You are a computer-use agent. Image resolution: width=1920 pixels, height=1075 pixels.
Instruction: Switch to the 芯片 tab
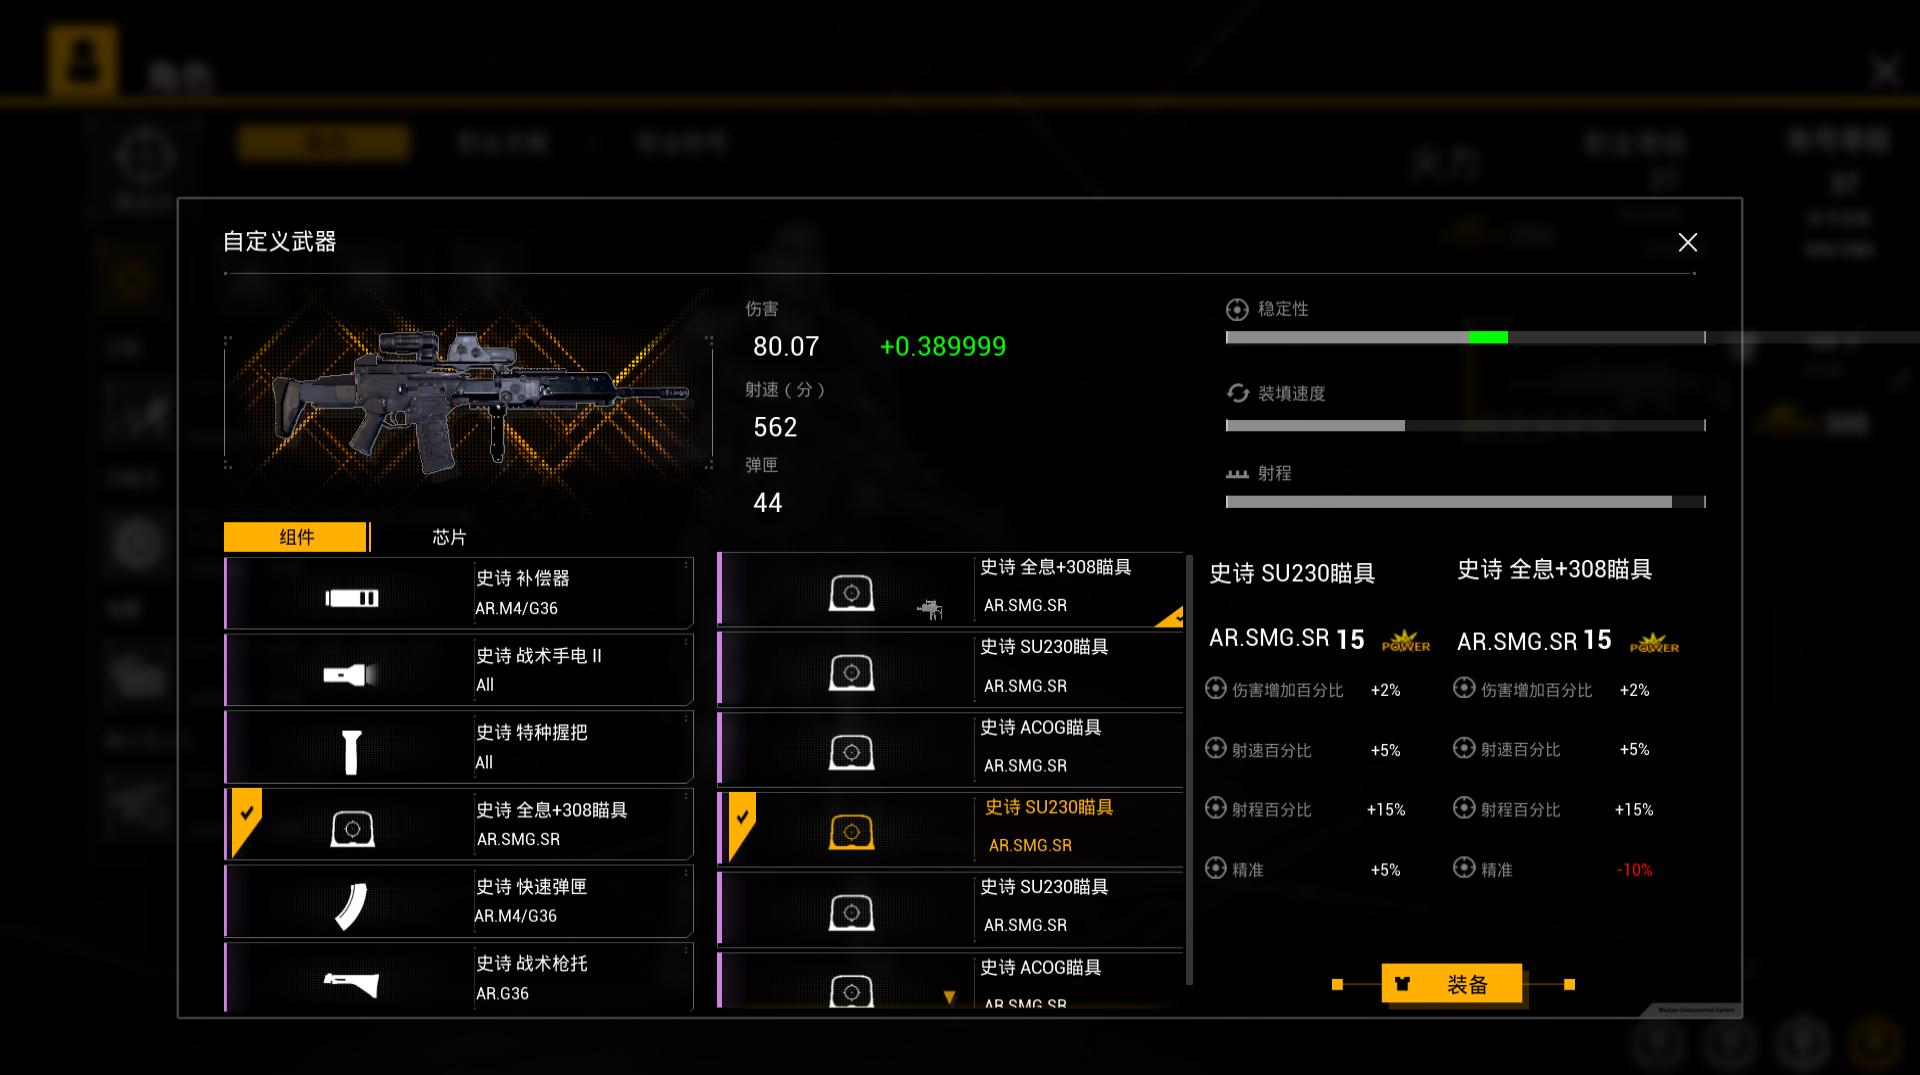(449, 537)
